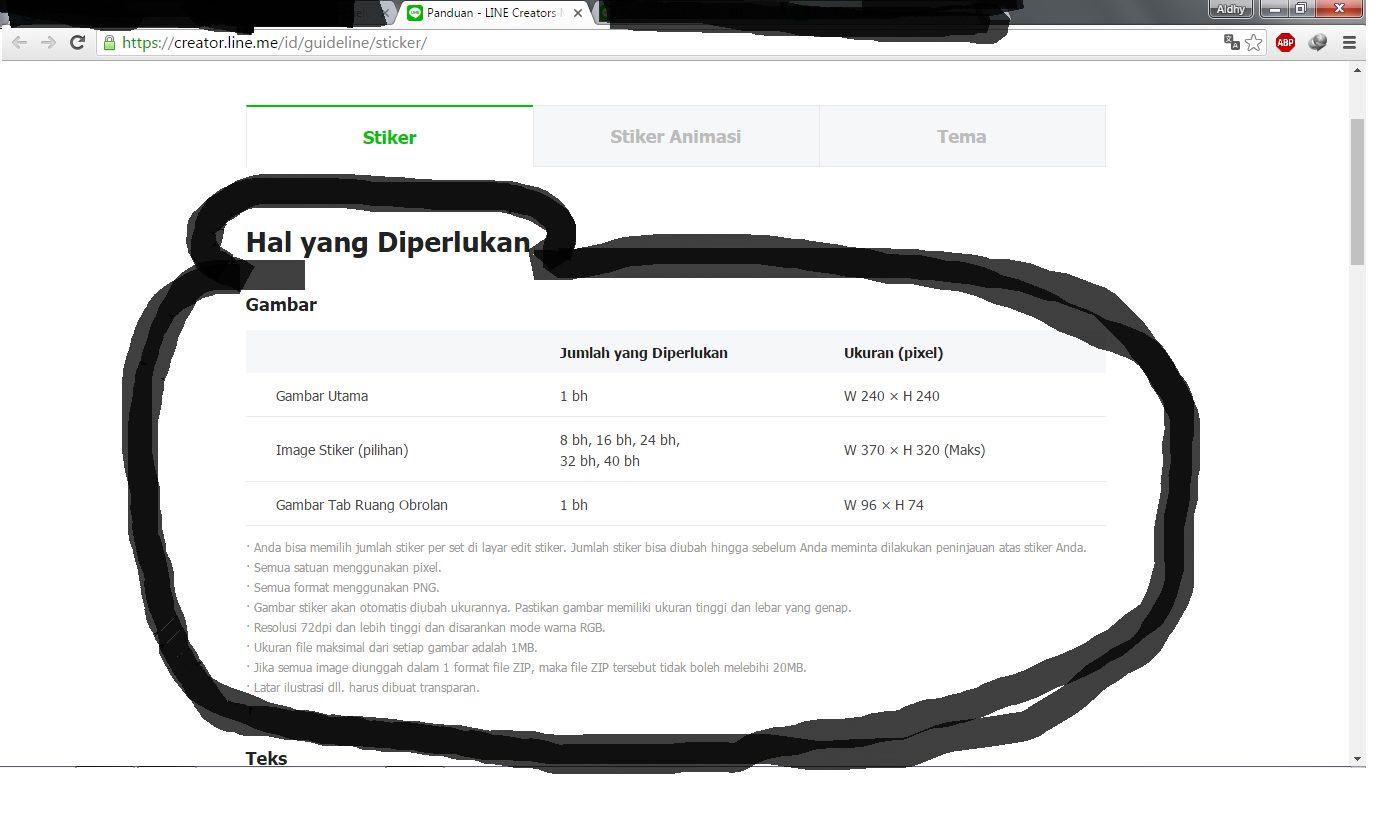Screen dimensions: 1388x826
Task: Click the scrollbar up arrow
Action: pos(1357,70)
